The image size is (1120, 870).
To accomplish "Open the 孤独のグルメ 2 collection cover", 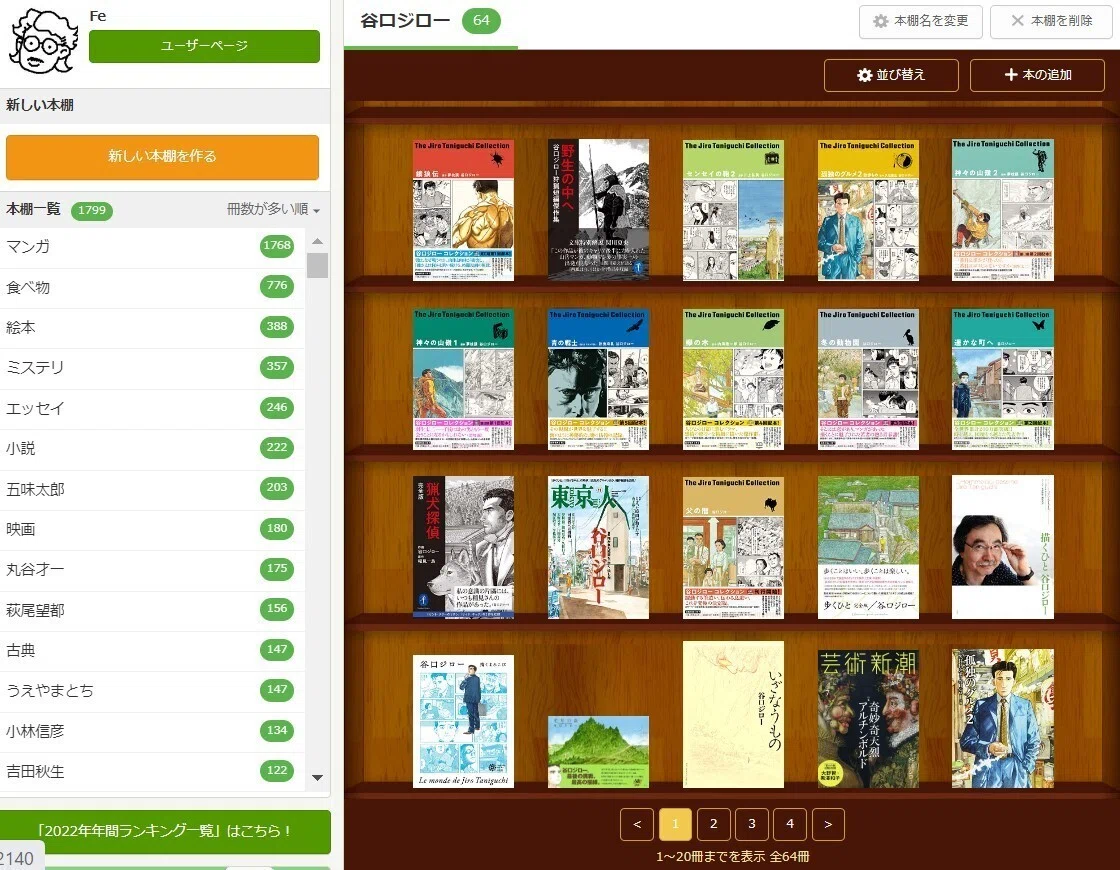I will tap(869, 210).
